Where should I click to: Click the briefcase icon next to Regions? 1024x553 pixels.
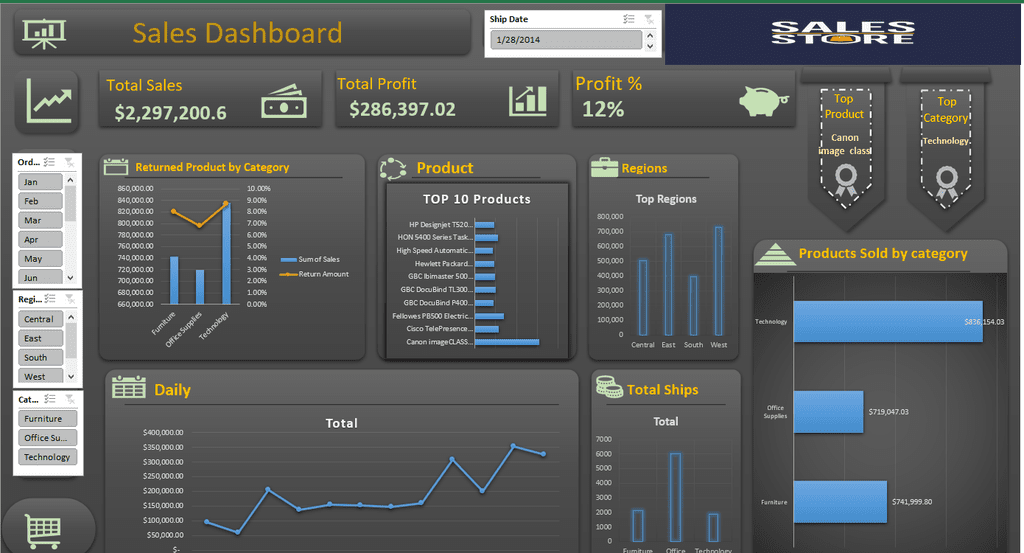pyautogui.click(x=604, y=167)
